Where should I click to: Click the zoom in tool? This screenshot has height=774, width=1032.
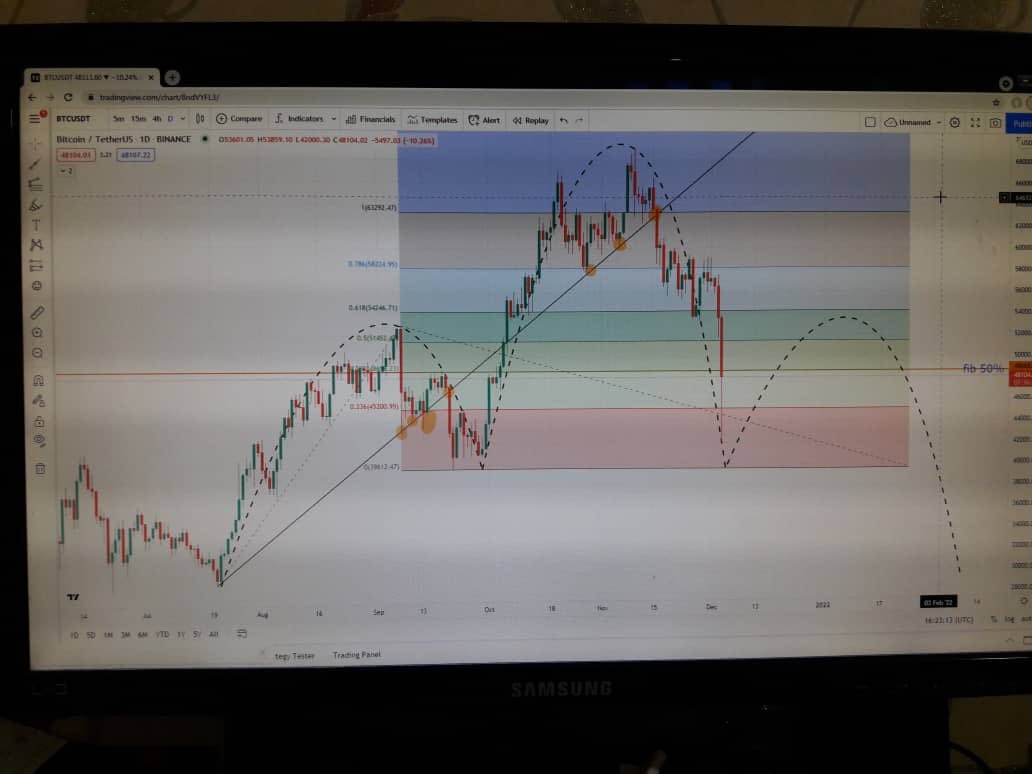tap(38, 333)
